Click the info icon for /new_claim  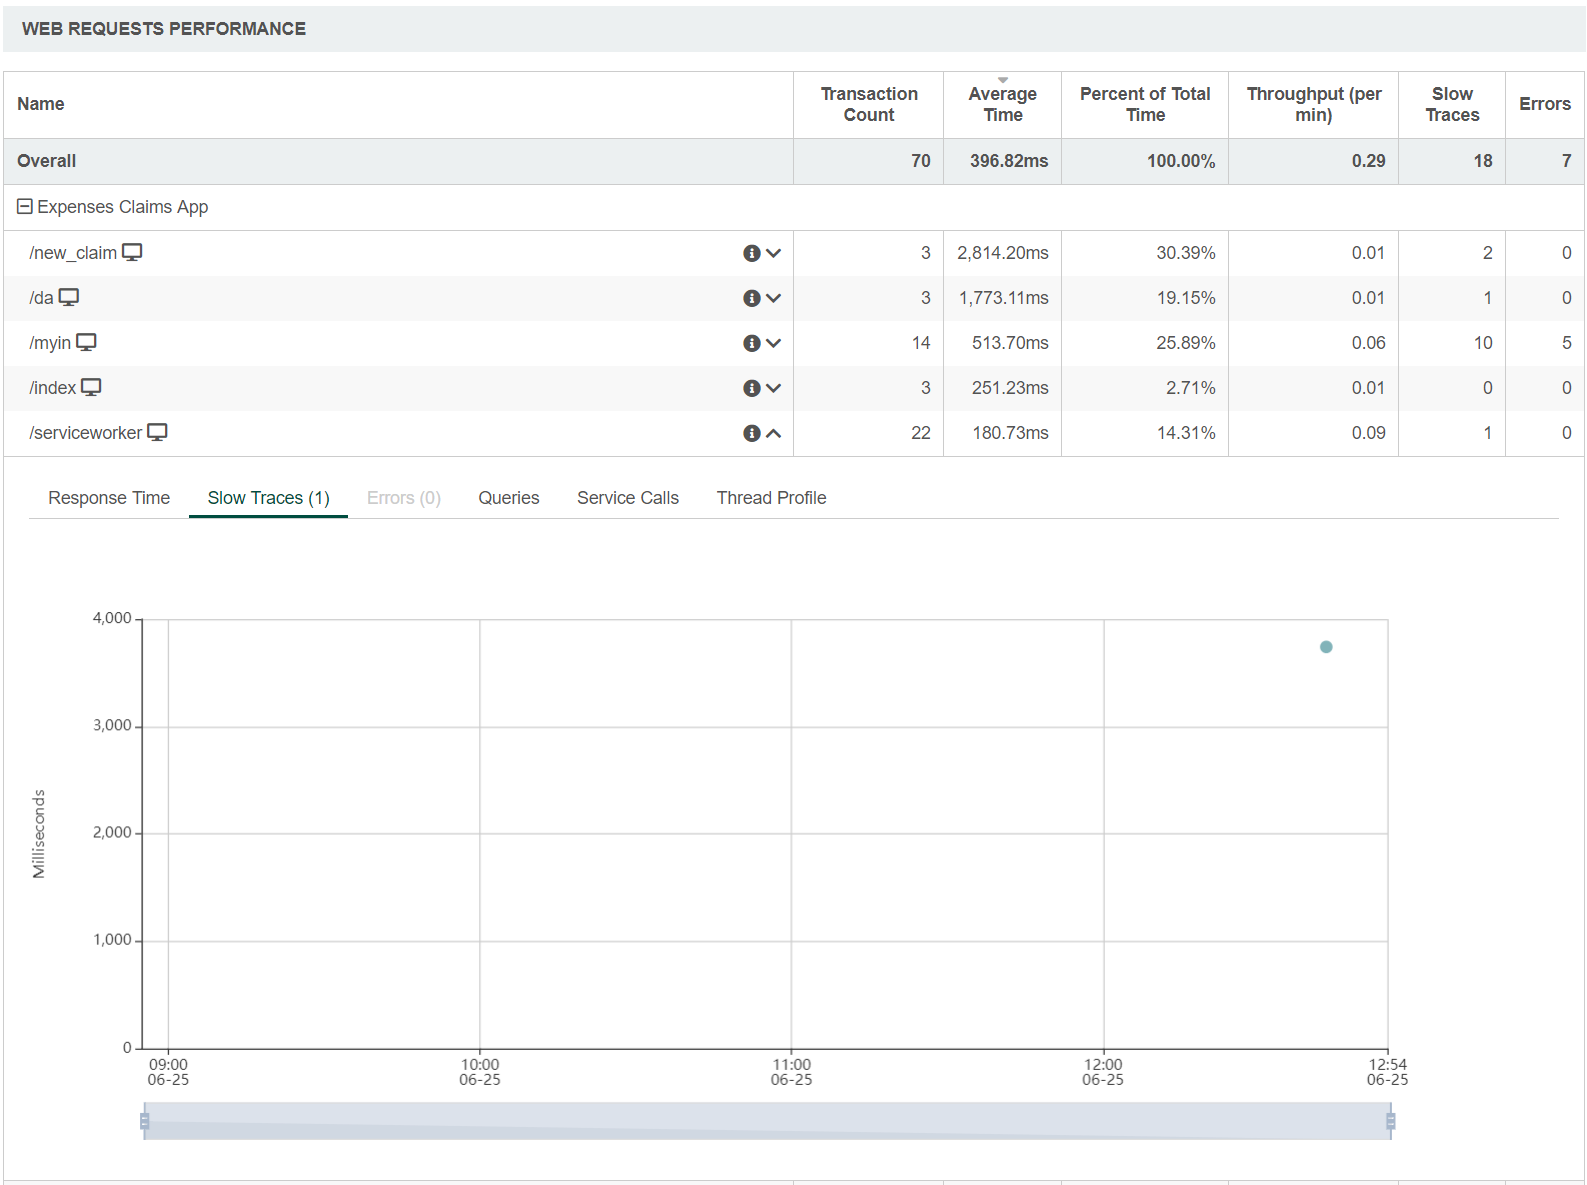[751, 253]
